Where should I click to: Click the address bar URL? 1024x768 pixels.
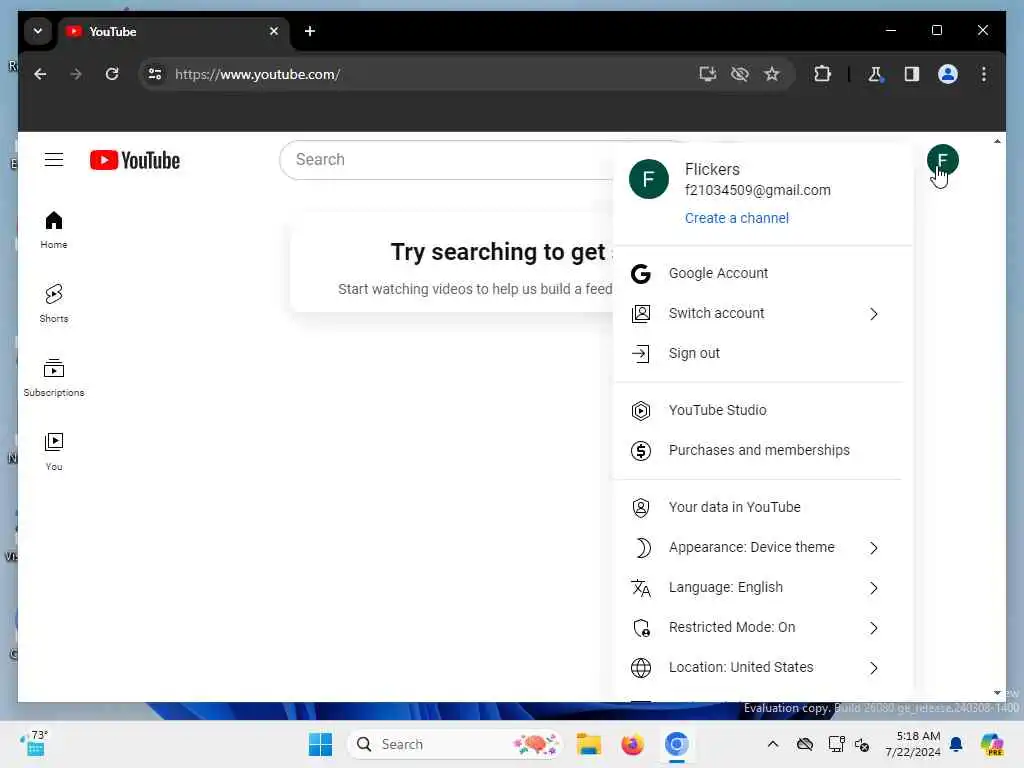pyautogui.click(x=257, y=74)
